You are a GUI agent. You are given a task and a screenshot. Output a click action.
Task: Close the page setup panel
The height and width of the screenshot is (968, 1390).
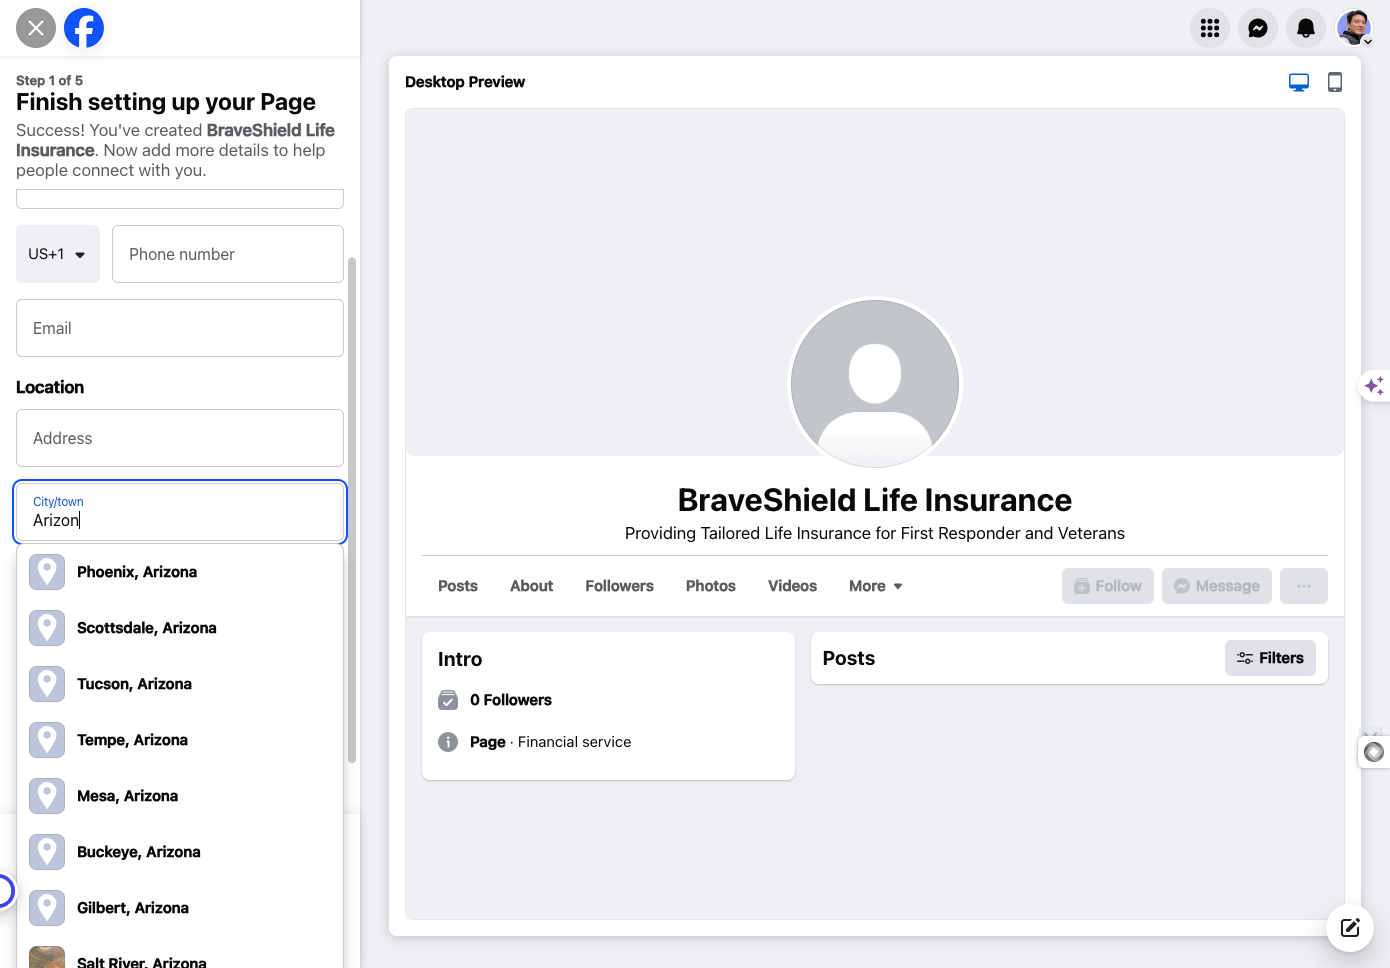click(36, 28)
